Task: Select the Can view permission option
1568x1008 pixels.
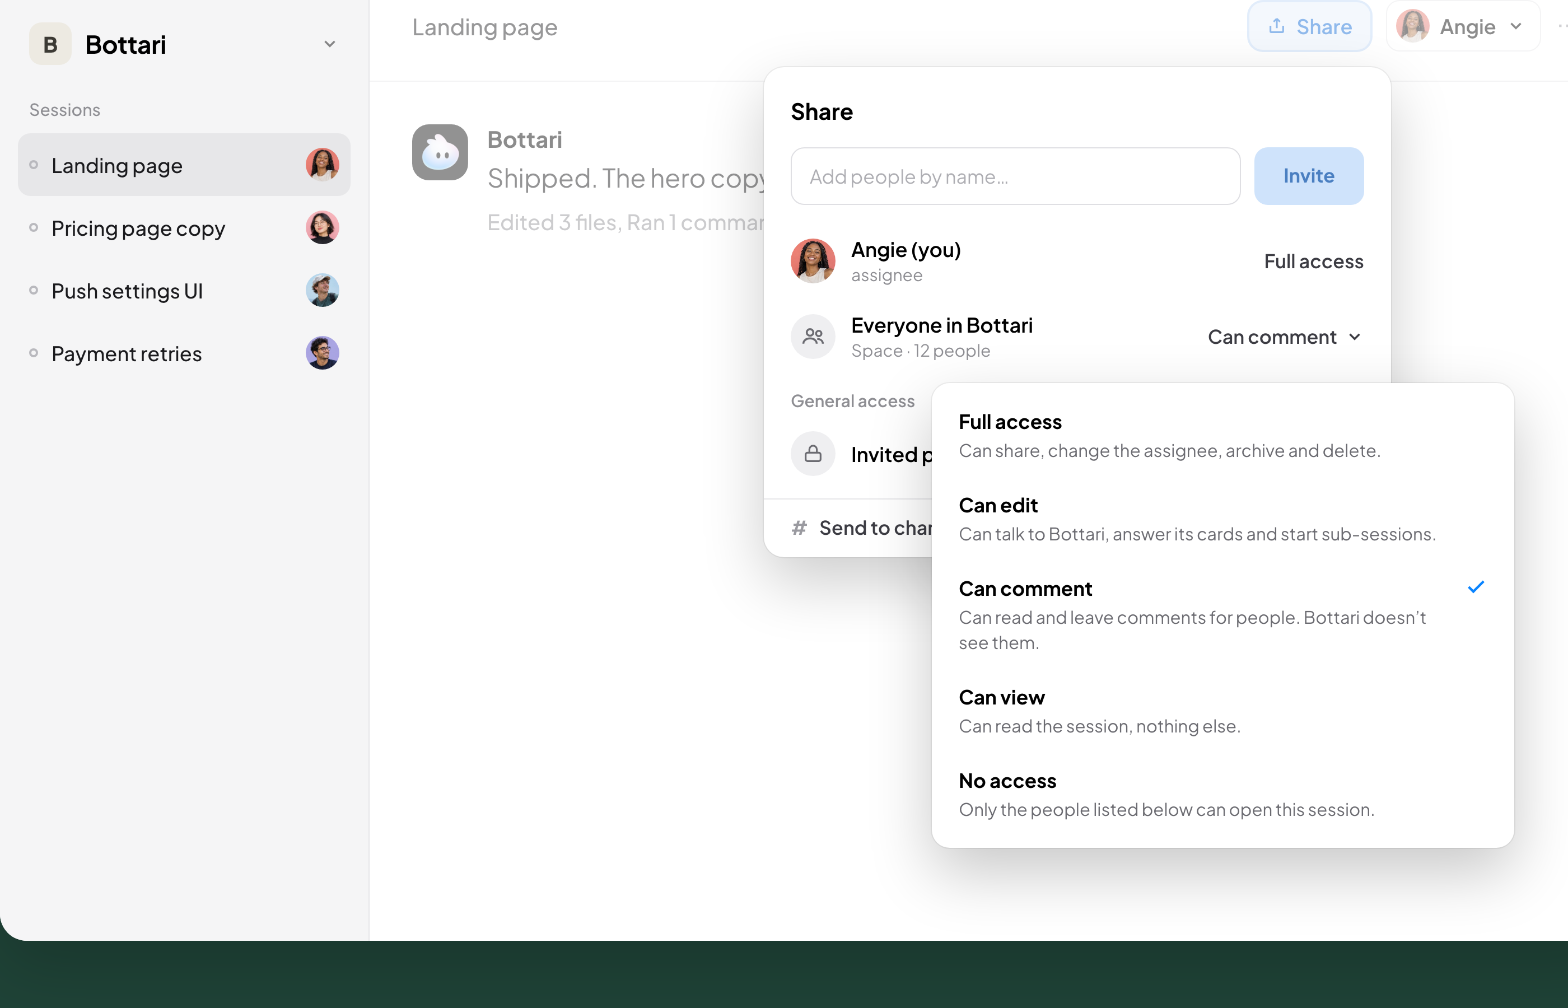Action: coord(1222,711)
